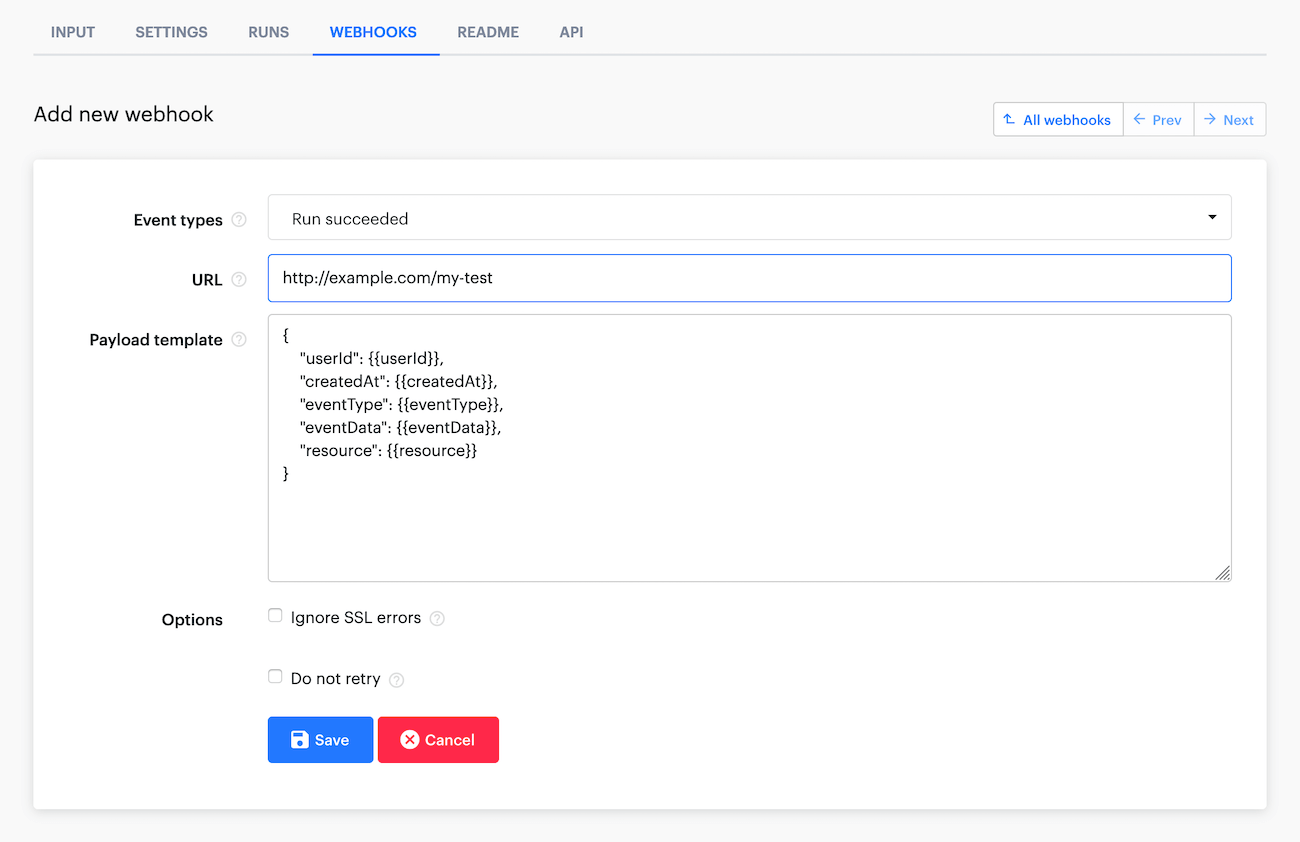Click inside the Payload template editor

click(x=750, y=445)
